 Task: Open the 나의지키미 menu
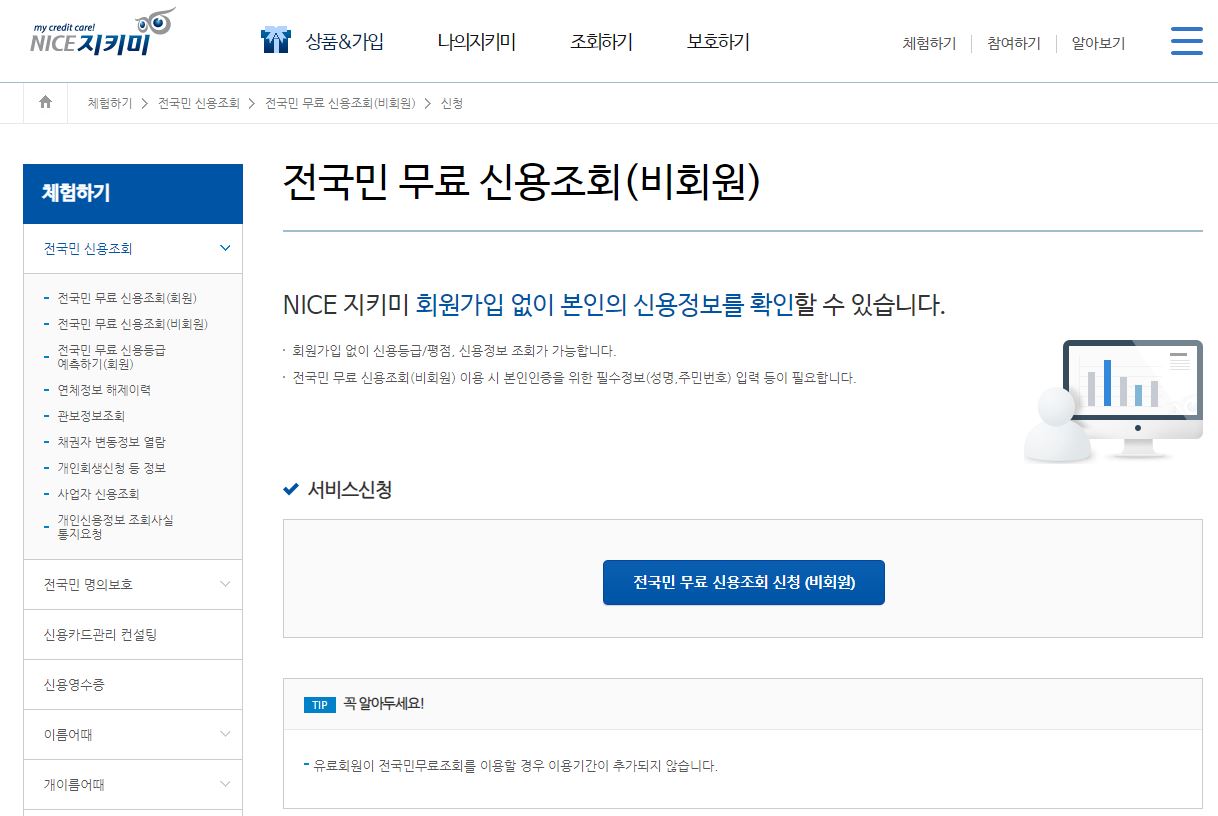[476, 42]
